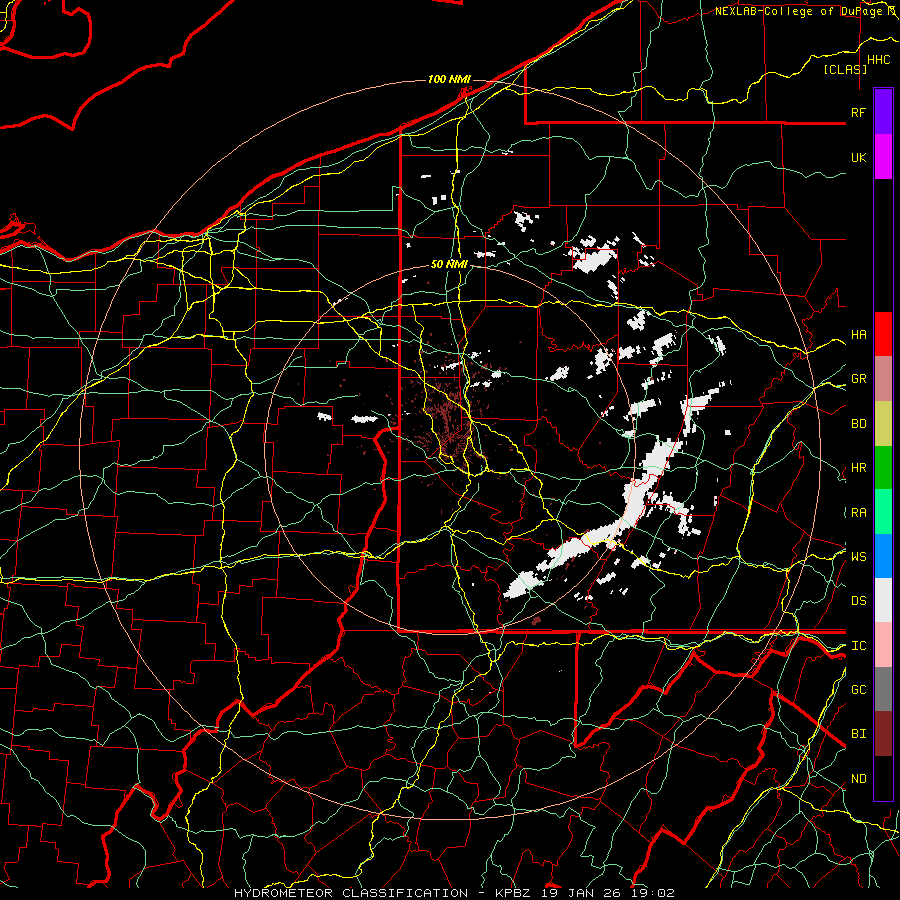
Task: Select the light pink IC swatch
Action: (x=883, y=645)
